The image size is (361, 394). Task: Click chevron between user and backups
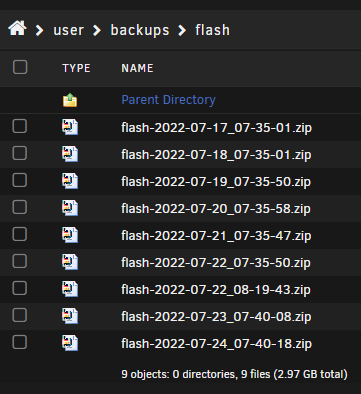(x=97, y=30)
